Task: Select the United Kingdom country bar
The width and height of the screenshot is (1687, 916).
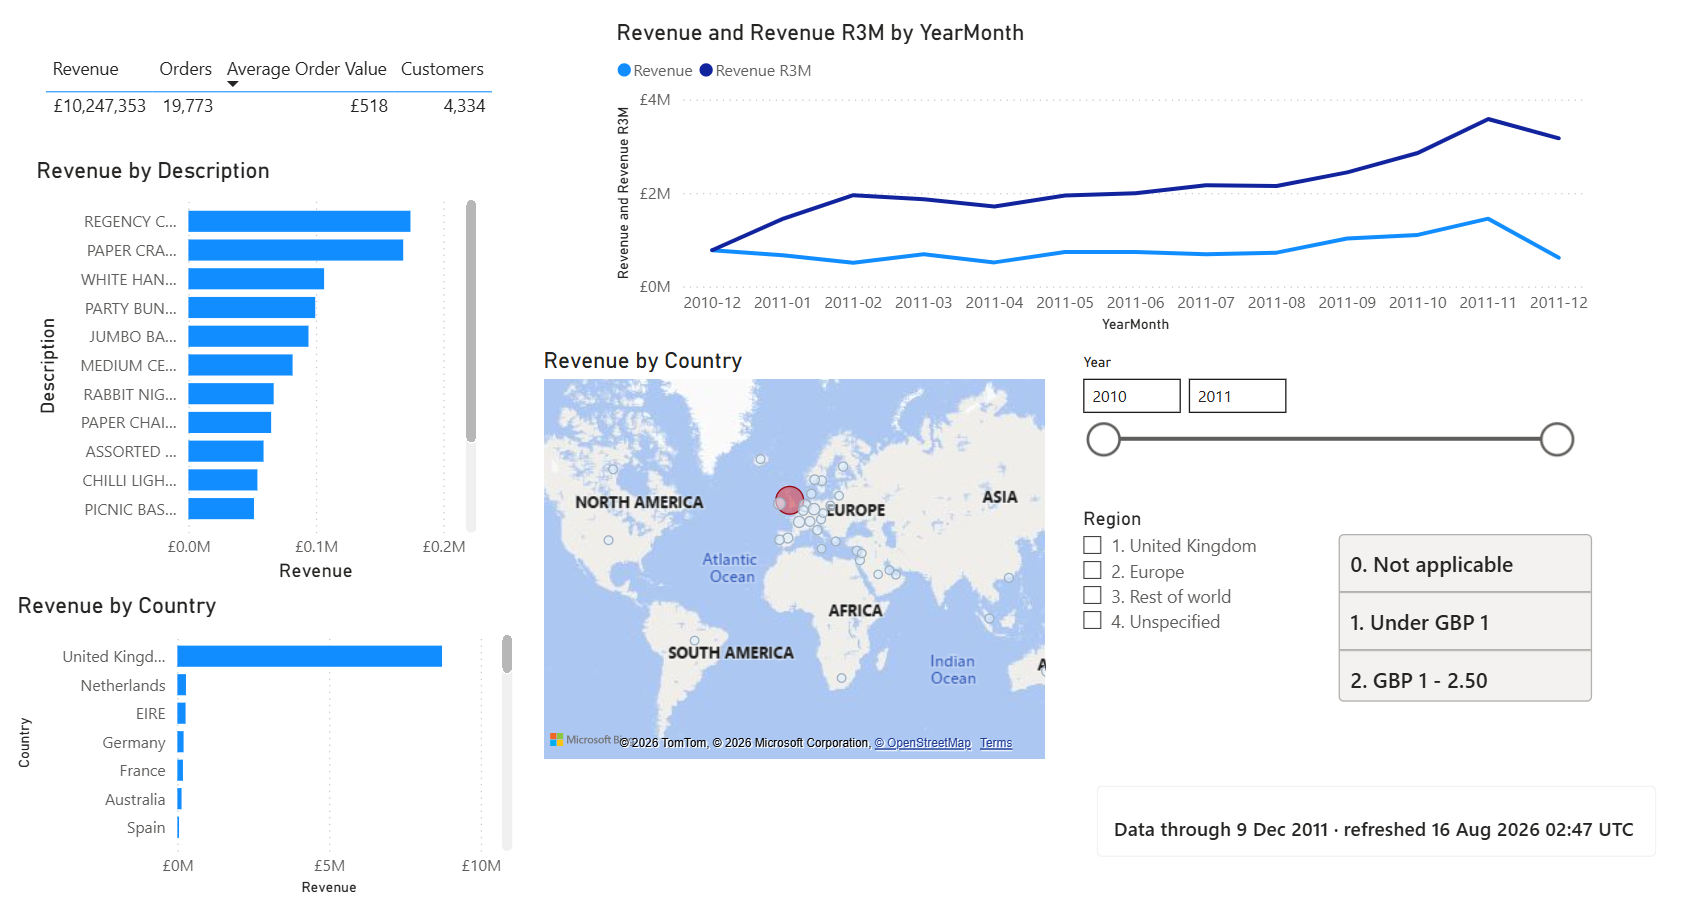Action: pos(310,656)
